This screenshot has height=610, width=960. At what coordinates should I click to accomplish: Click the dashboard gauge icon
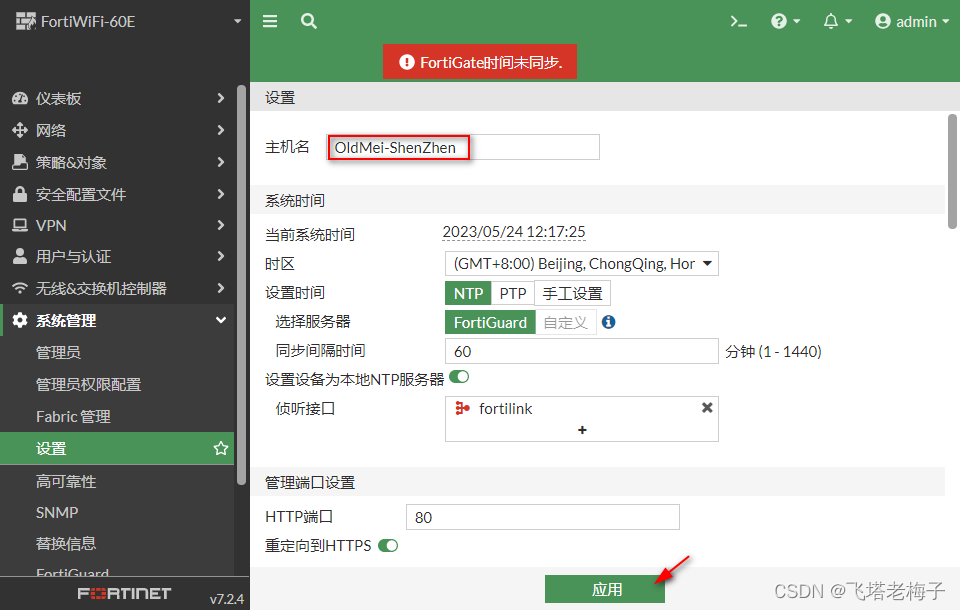pos(20,98)
